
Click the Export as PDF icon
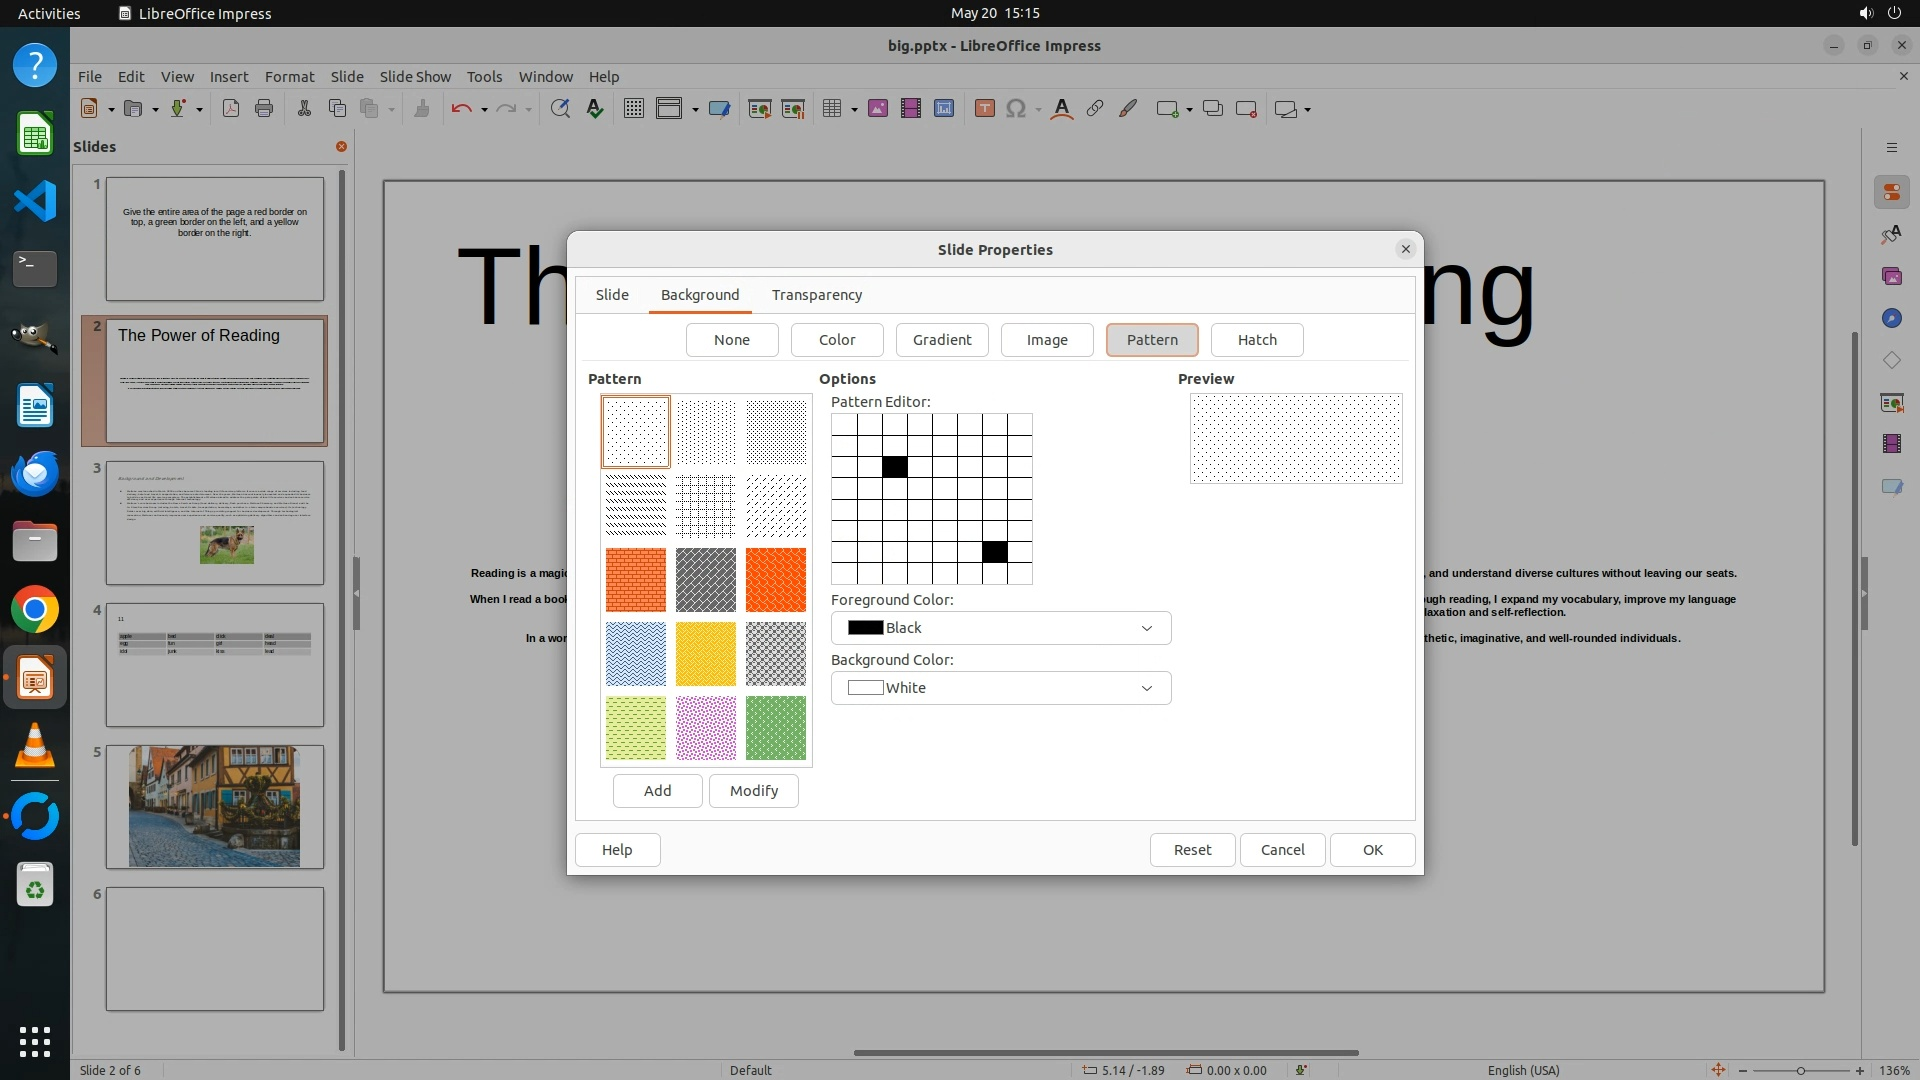231,109
